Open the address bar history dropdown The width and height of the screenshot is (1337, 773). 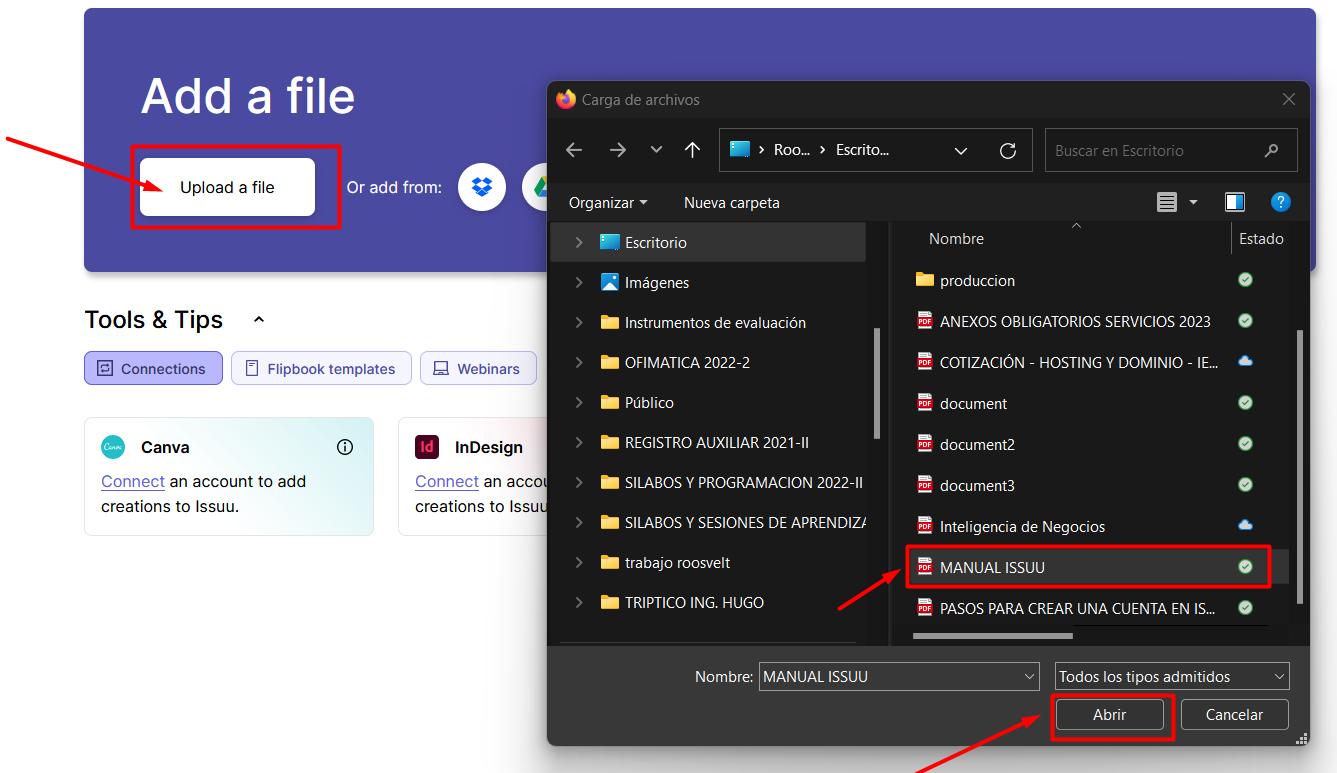(x=961, y=151)
